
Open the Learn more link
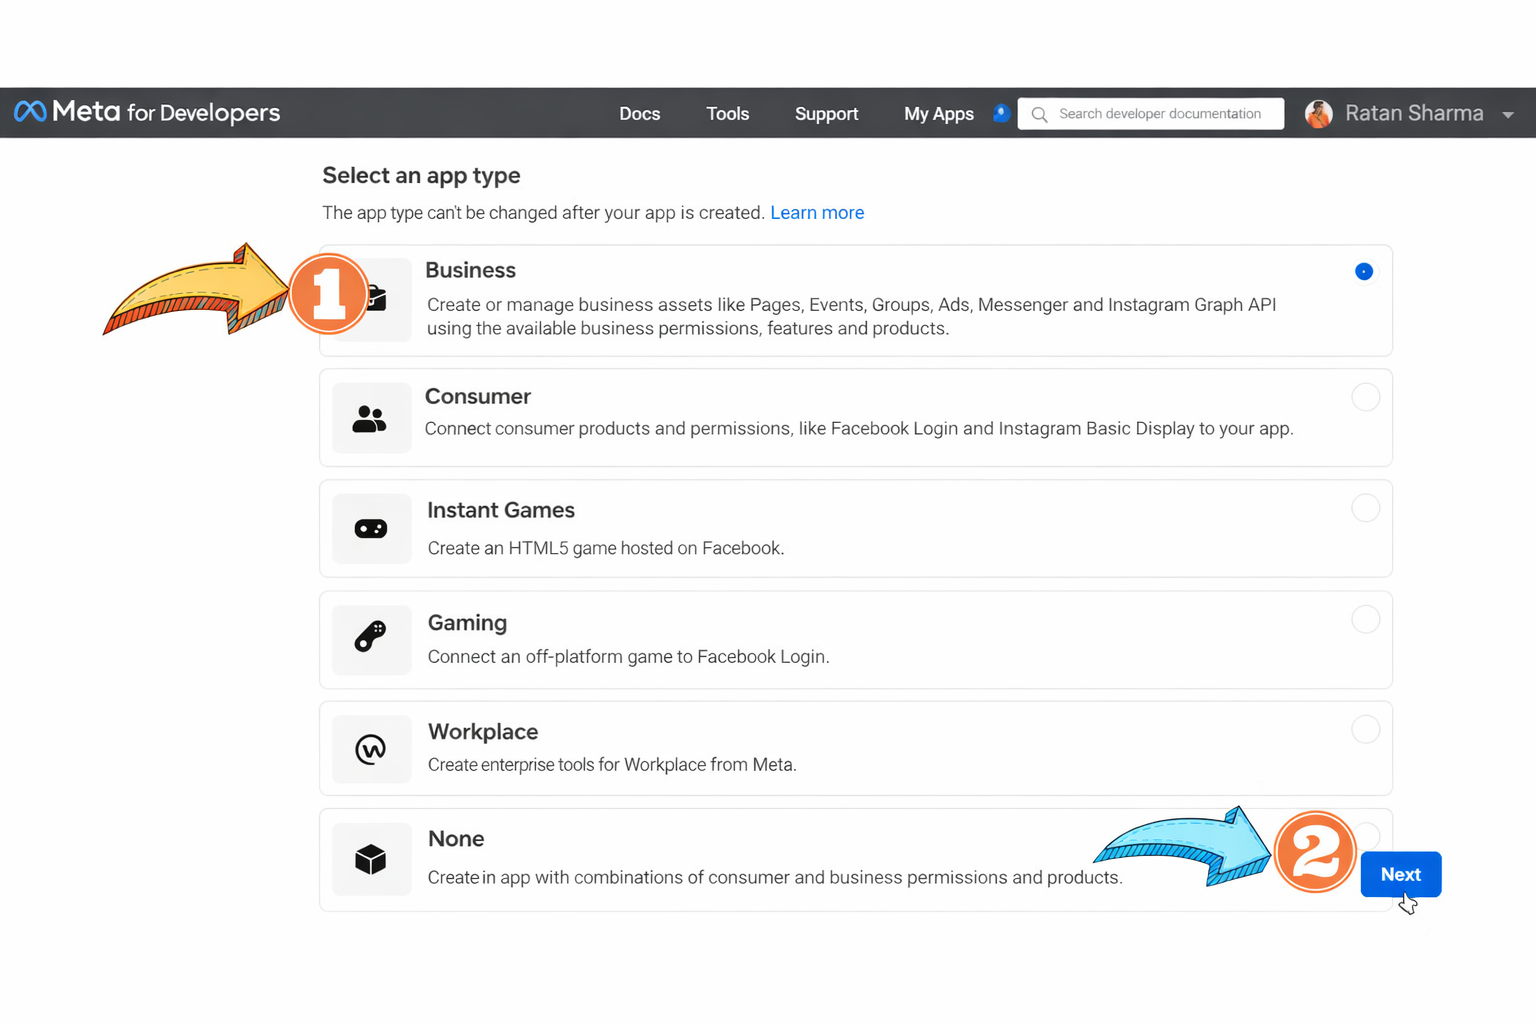point(817,213)
